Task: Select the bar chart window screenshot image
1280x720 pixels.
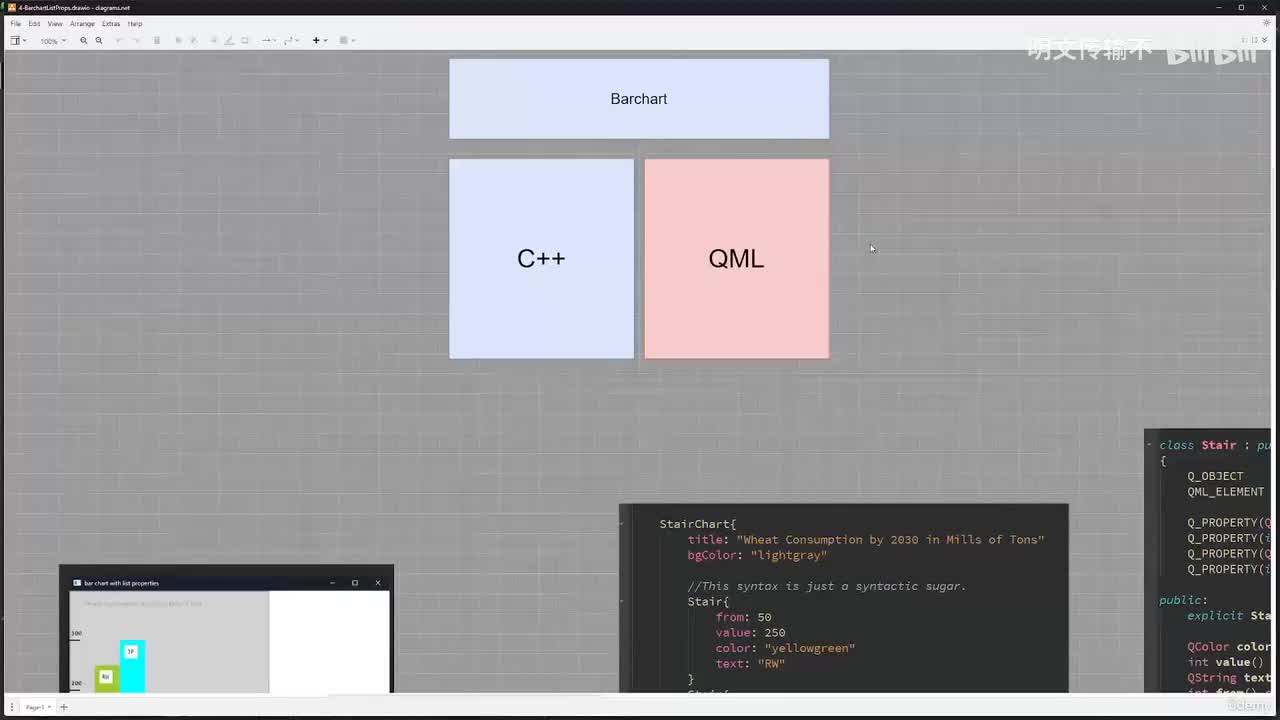Action: tap(226, 629)
